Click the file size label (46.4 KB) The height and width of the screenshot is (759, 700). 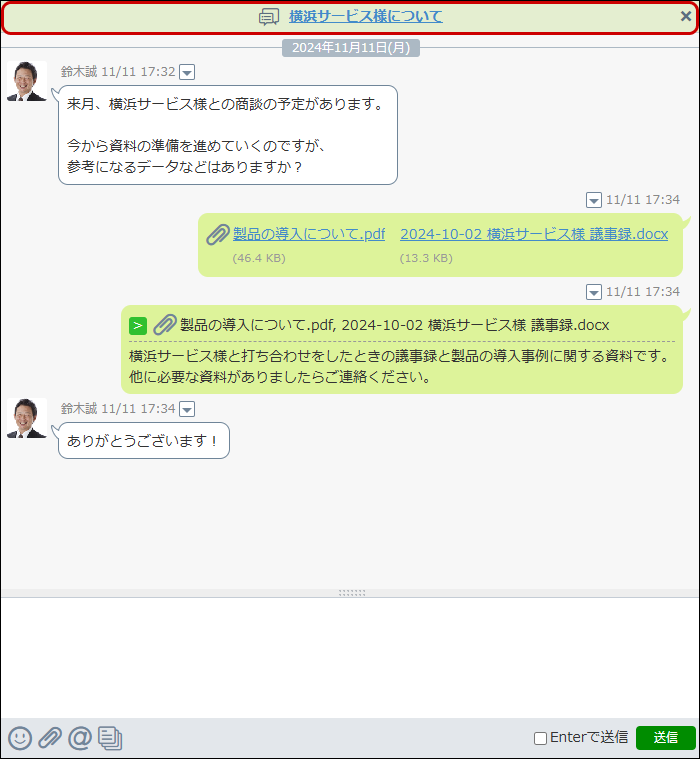(x=259, y=258)
